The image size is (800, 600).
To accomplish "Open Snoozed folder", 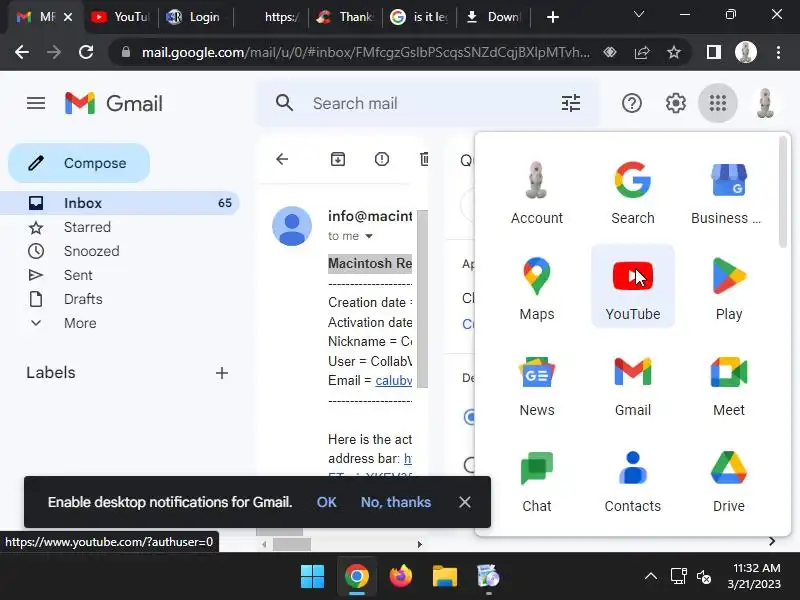I will 119,251.
